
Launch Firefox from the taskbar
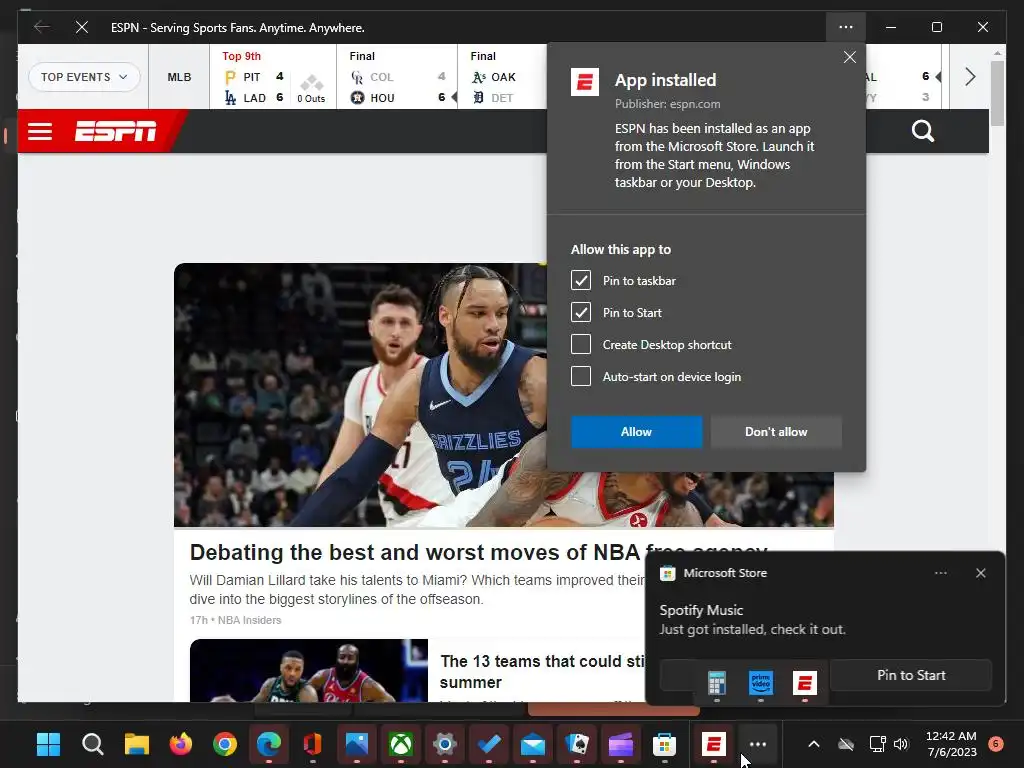(181, 744)
